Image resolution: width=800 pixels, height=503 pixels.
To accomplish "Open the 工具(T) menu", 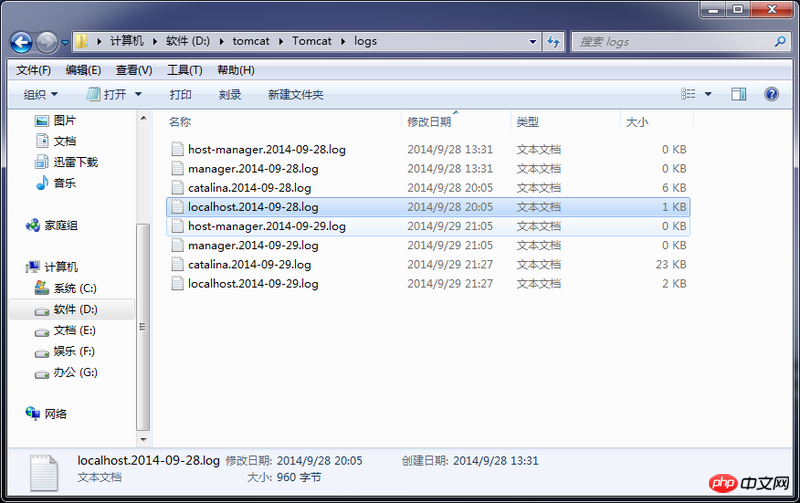I will 185,70.
